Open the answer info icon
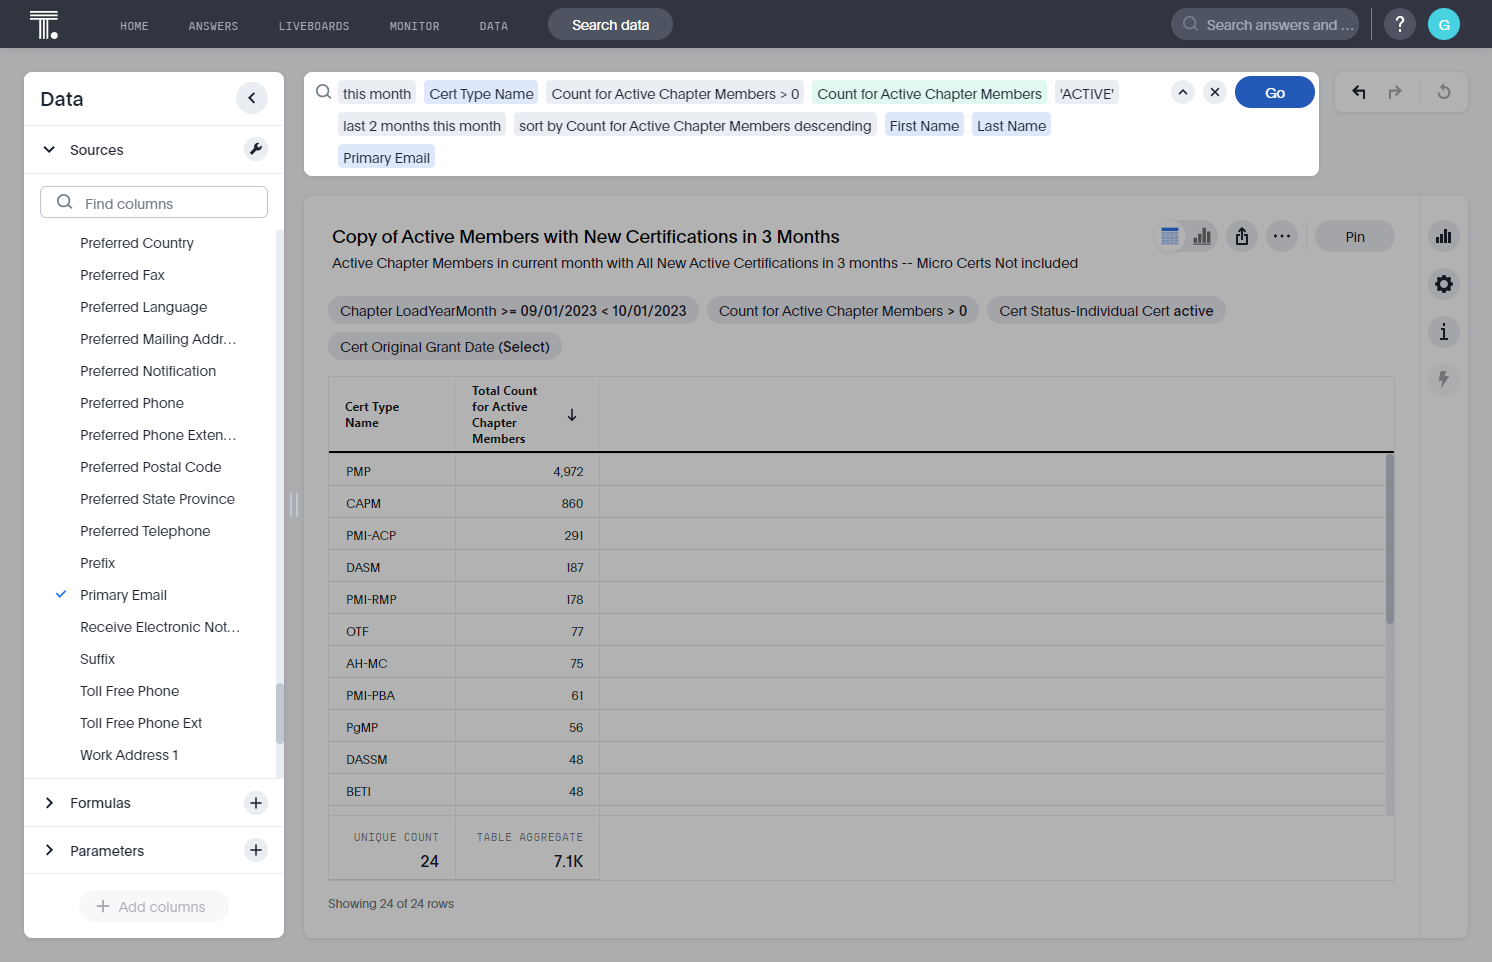 coord(1444,332)
